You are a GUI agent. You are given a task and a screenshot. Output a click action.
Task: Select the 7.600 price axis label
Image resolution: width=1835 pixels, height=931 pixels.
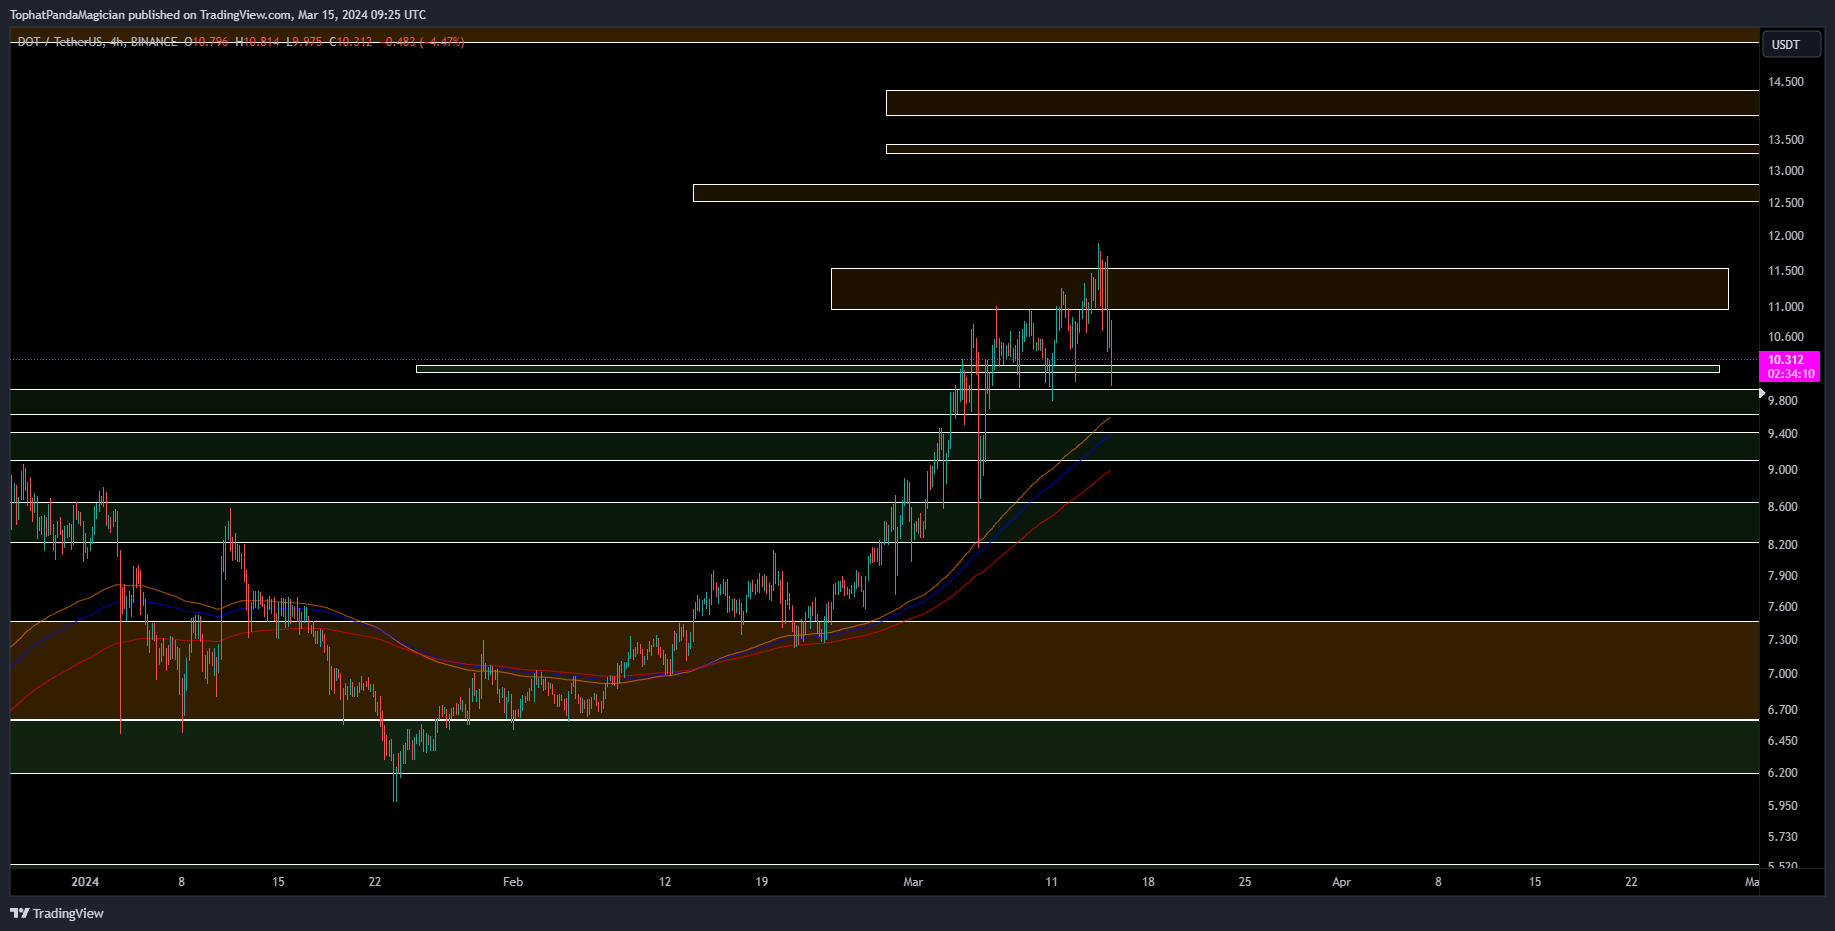(x=1783, y=607)
